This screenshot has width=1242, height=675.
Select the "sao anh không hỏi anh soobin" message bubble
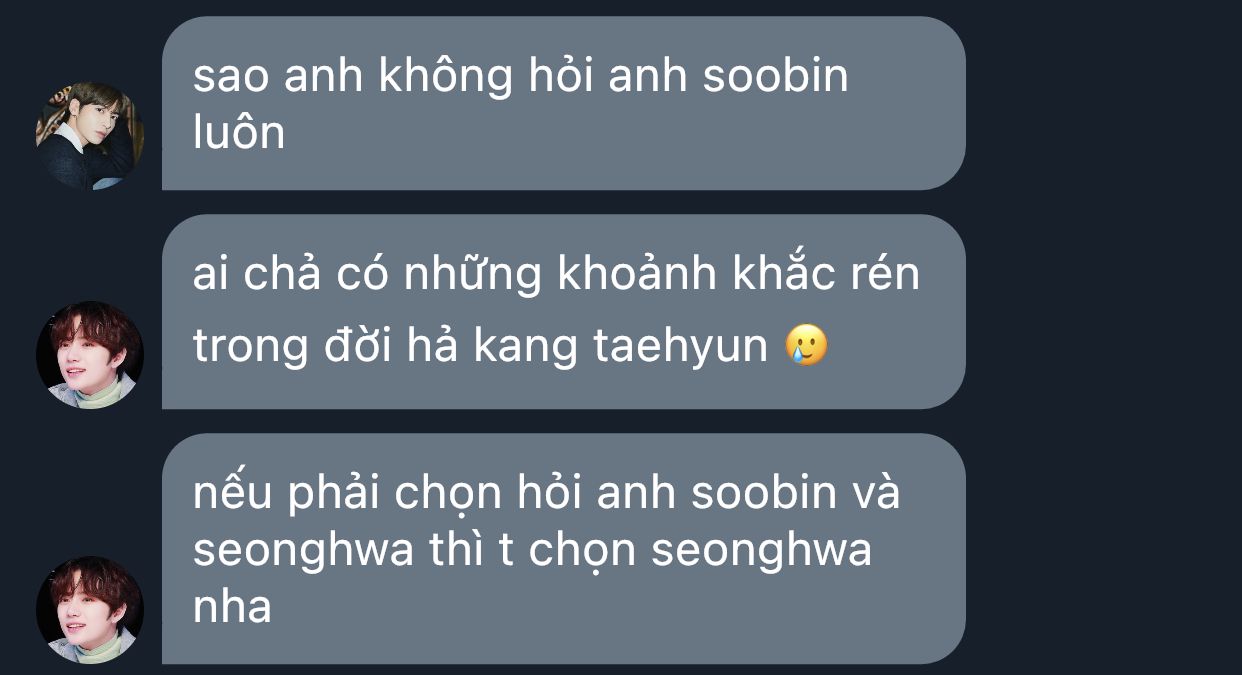563,103
